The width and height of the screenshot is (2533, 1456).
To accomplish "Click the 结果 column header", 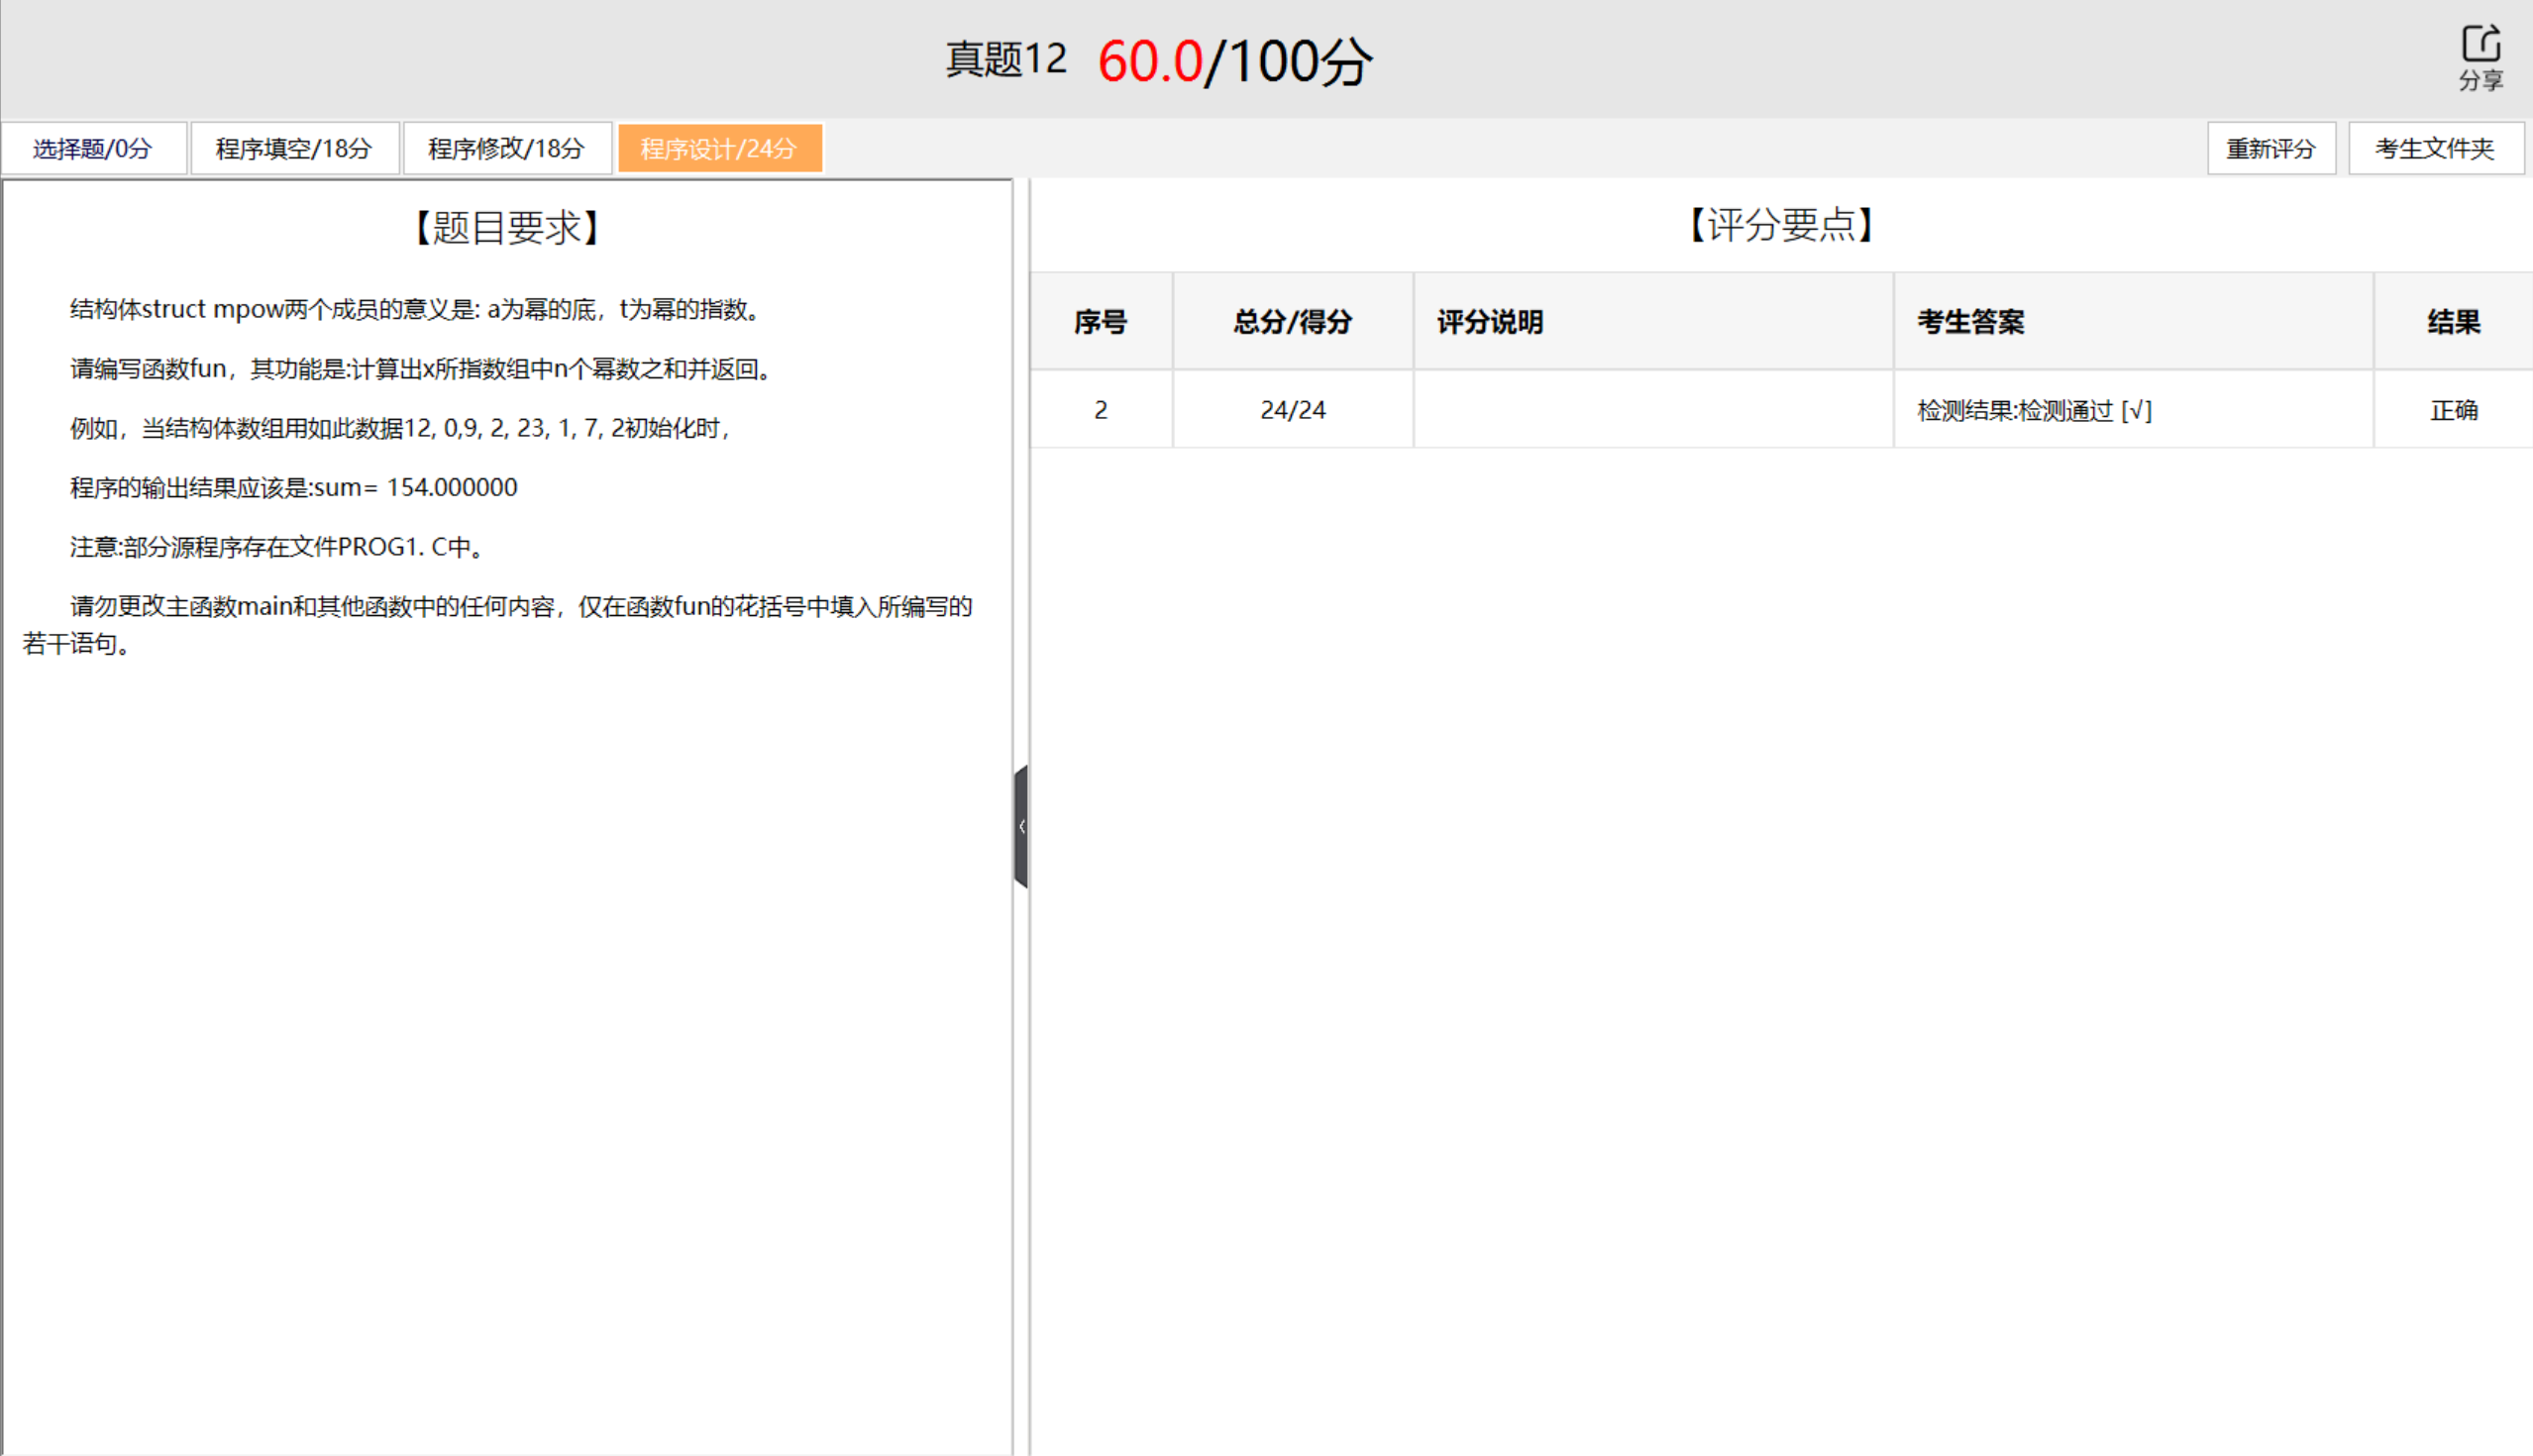I will 2453,322.
